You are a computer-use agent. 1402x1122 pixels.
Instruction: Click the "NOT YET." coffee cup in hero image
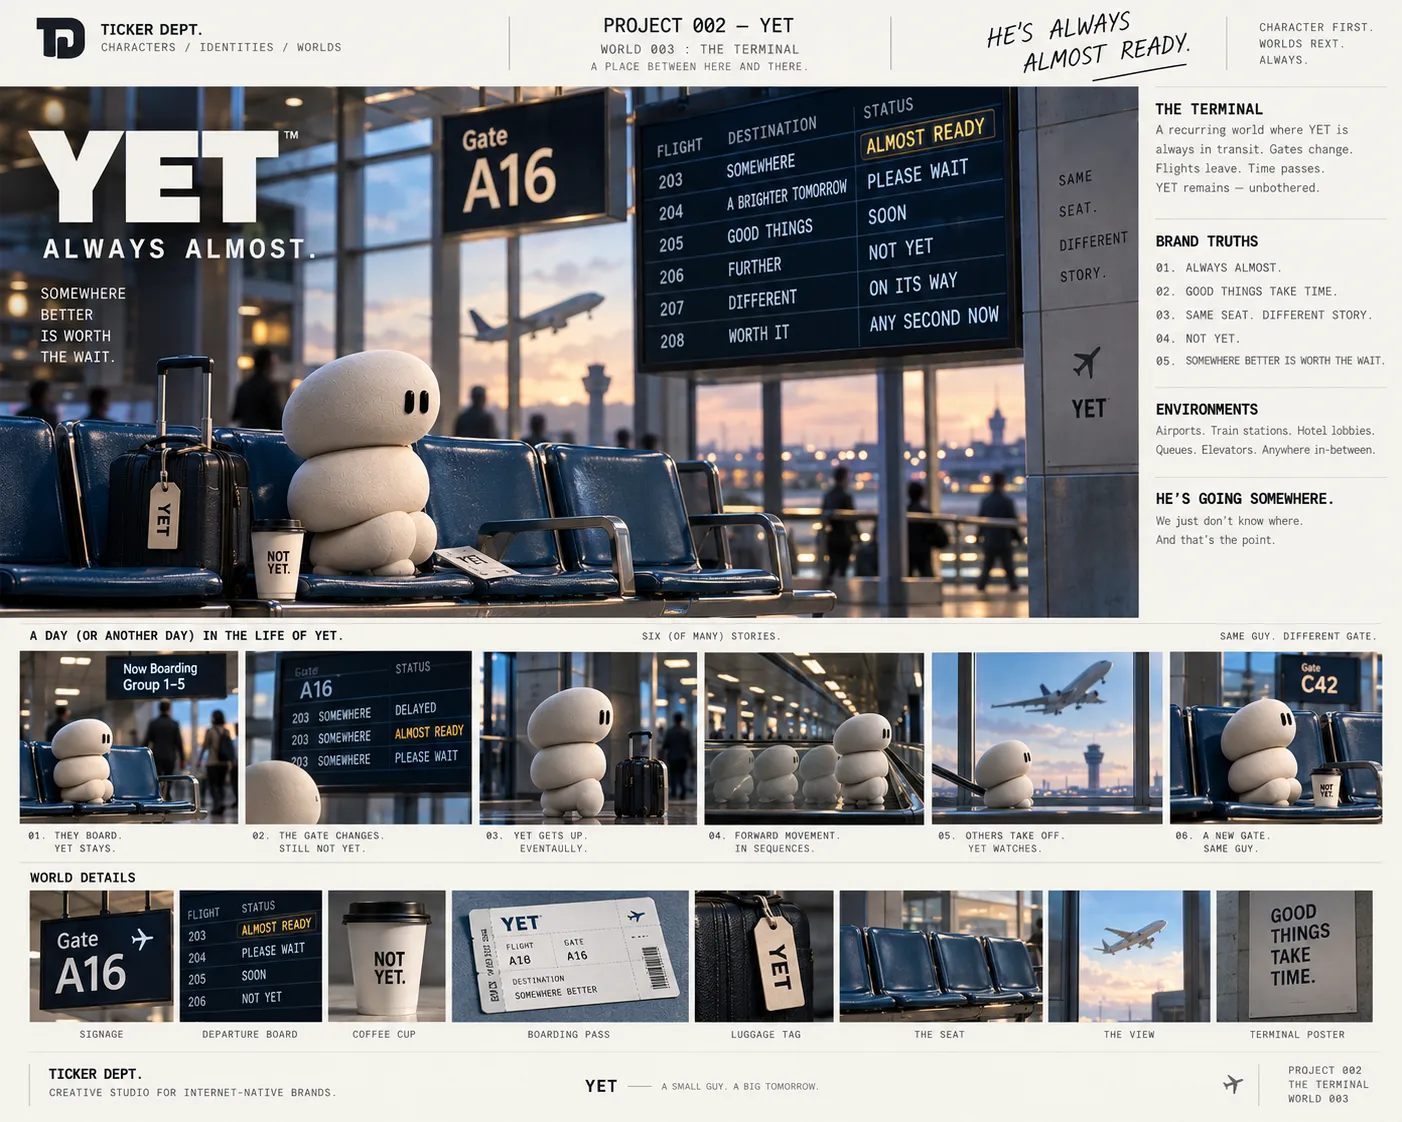click(x=277, y=558)
